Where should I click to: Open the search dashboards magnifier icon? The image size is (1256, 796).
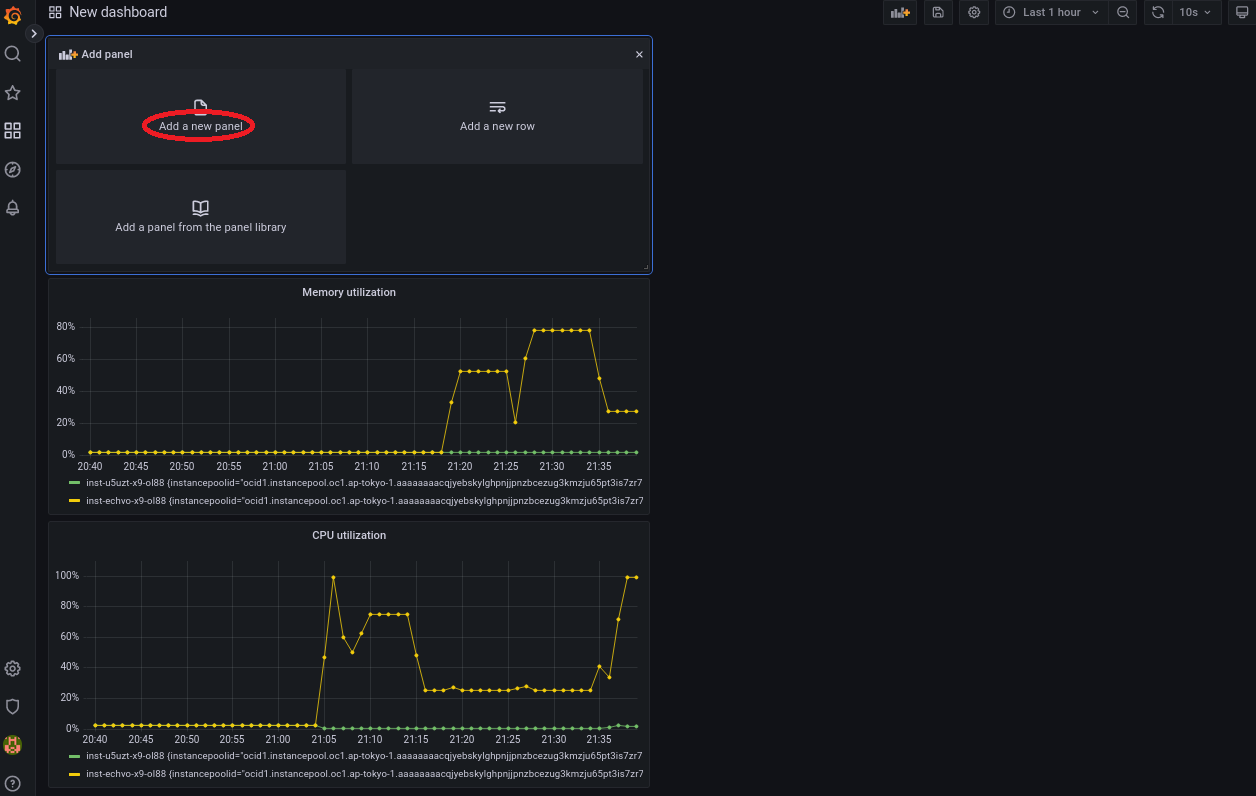13,54
